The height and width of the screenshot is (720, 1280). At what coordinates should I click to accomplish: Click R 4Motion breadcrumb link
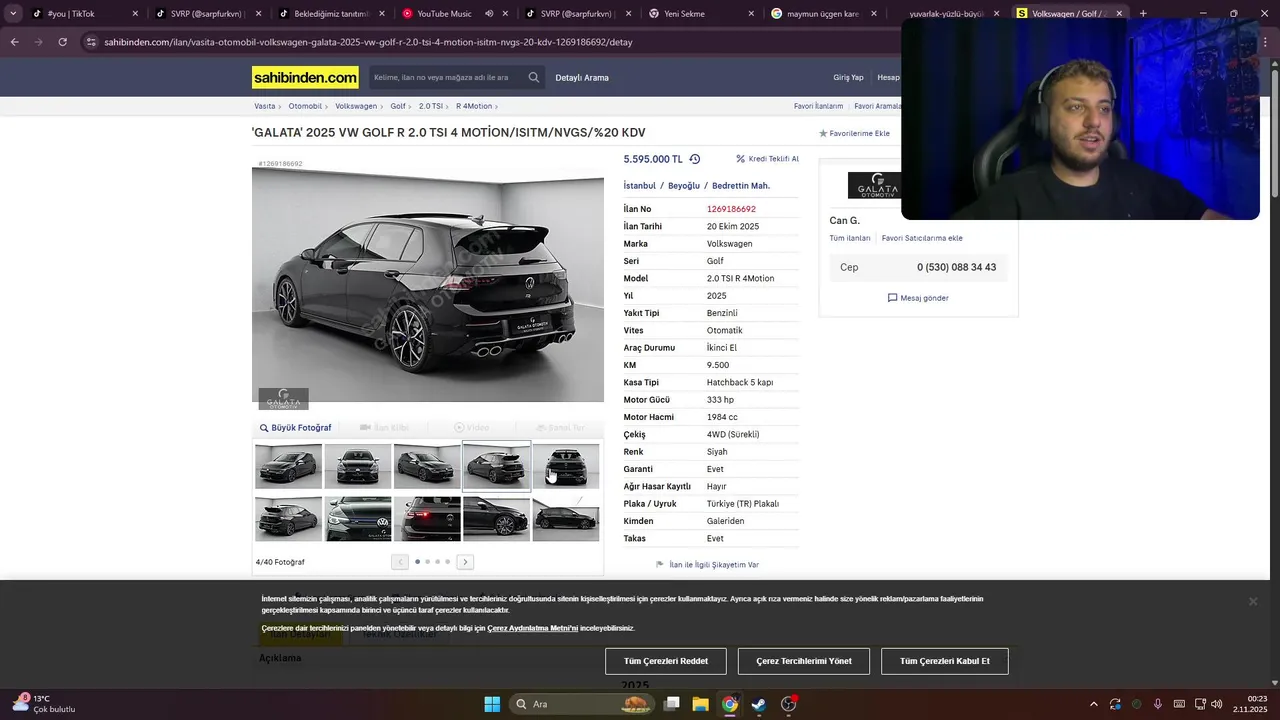(x=474, y=106)
